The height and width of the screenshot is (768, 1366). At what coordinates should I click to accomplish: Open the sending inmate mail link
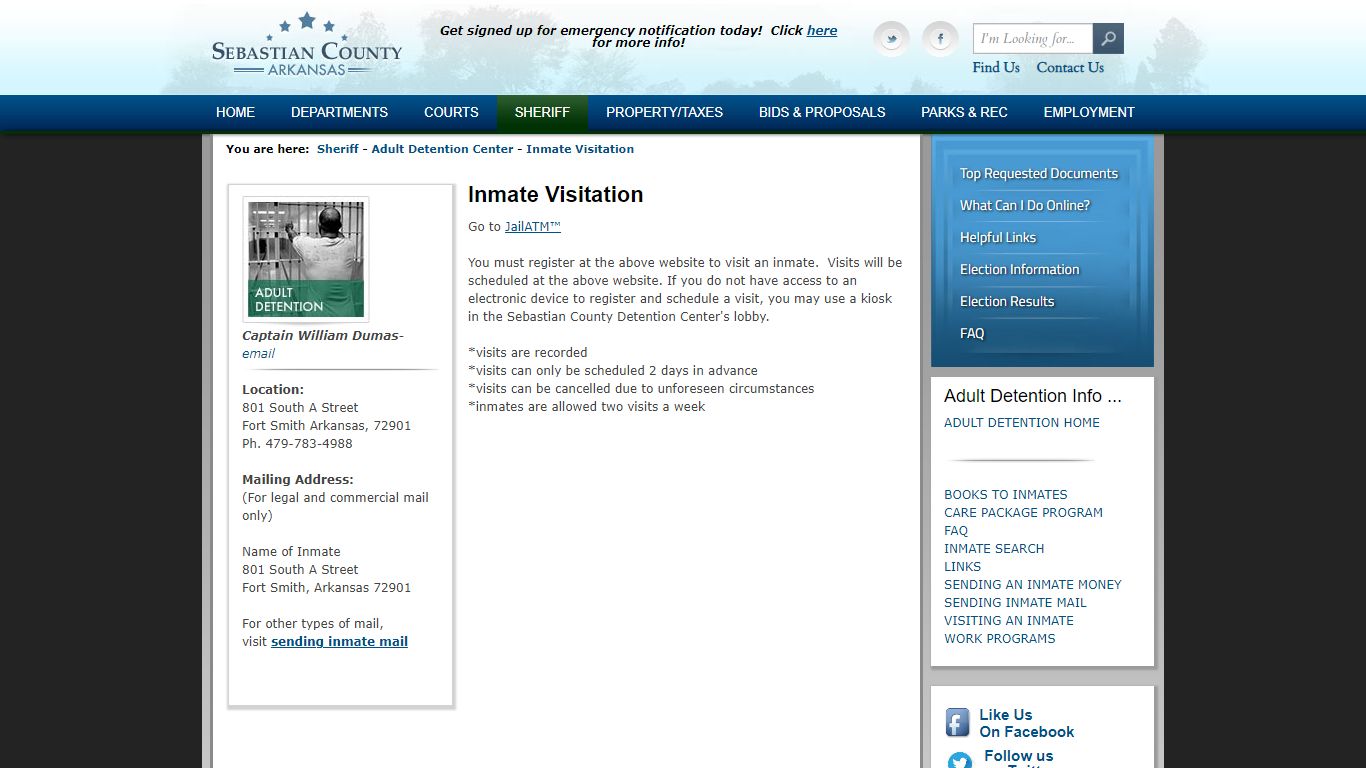click(x=339, y=642)
